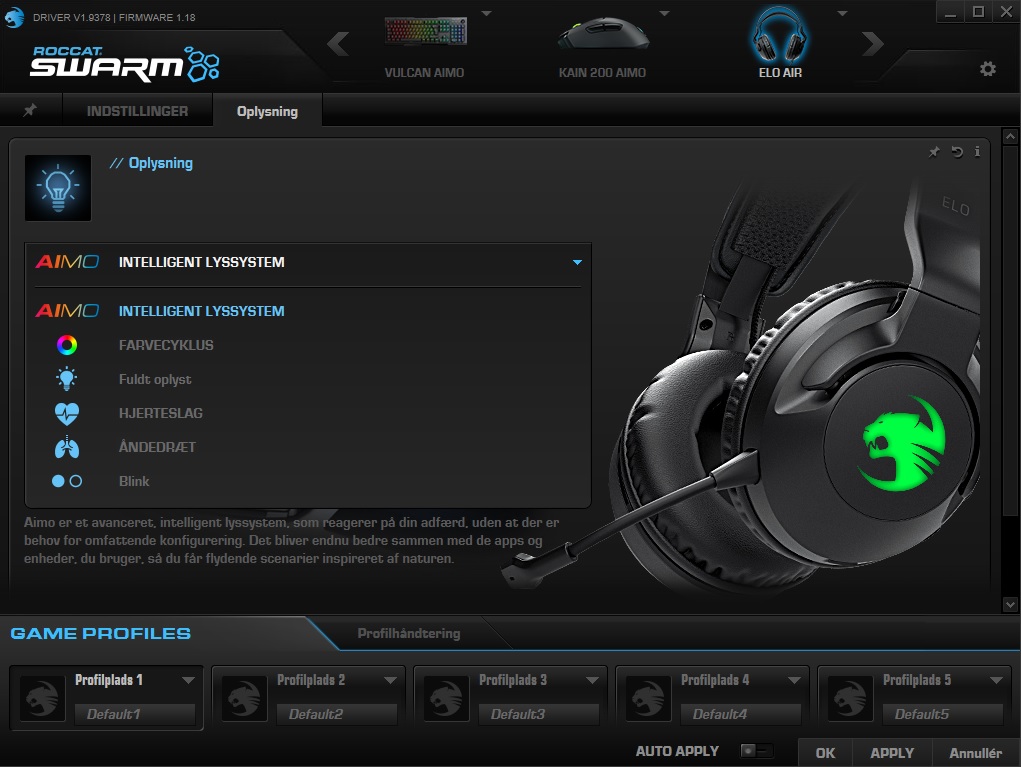Click the color wheel FARVECYKLUS icon

coord(66,345)
